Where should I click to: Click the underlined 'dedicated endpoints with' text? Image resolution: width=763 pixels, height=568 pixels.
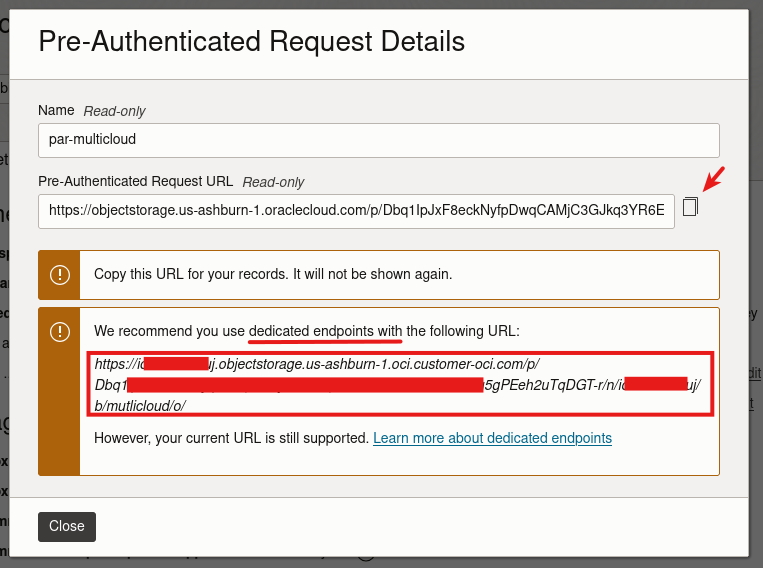[326, 331]
